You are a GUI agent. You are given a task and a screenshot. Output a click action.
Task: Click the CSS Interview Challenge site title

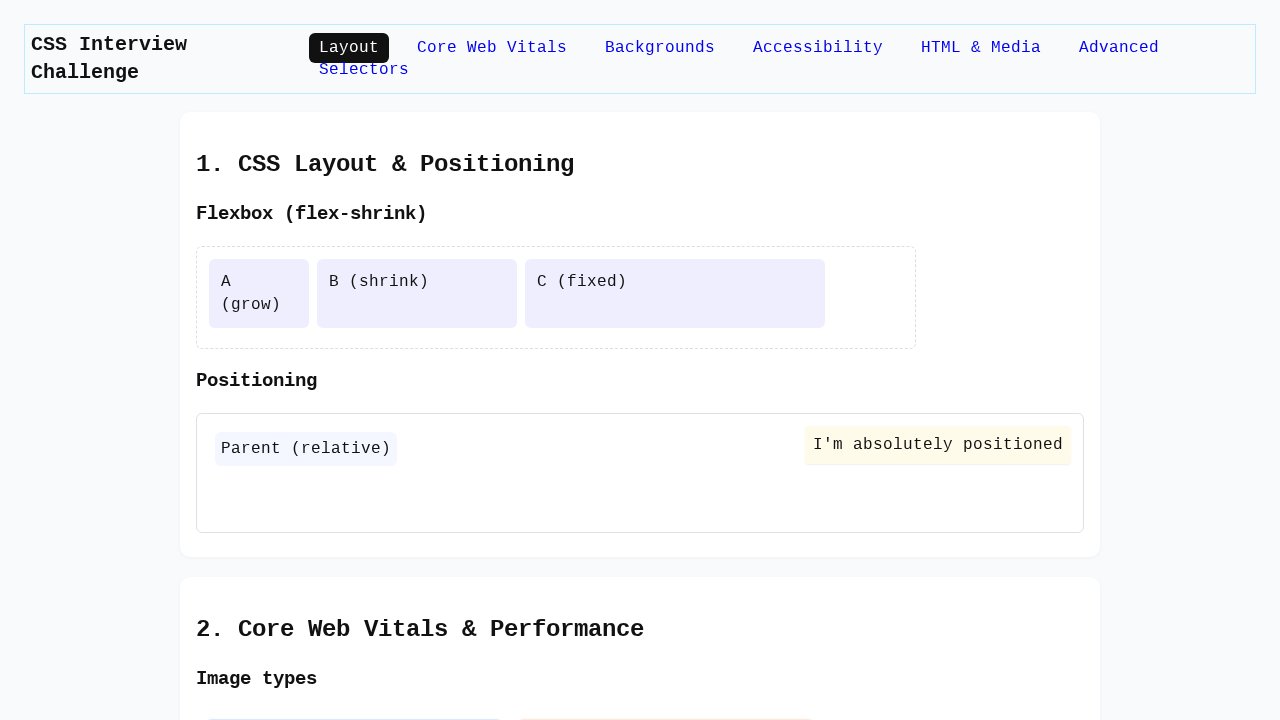point(109,58)
